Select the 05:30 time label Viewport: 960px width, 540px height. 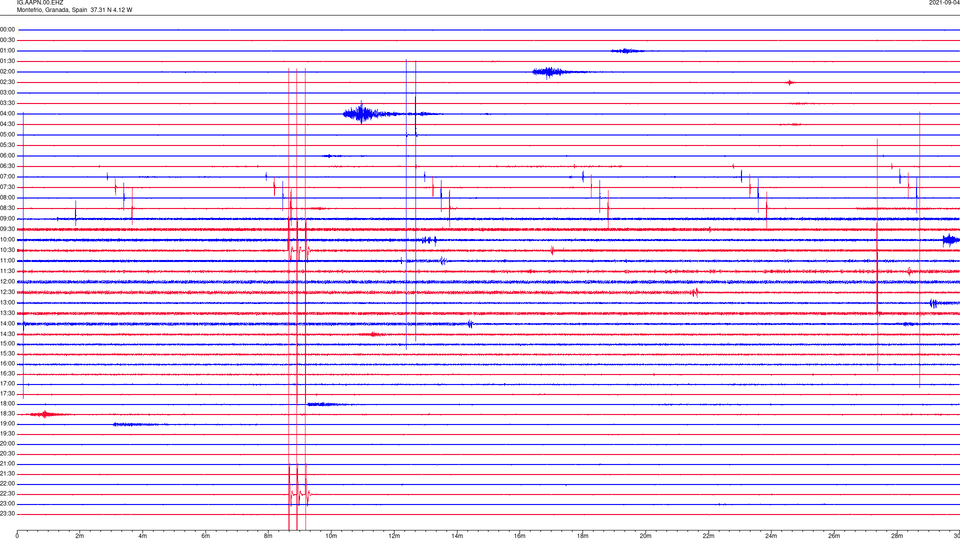tap(7, 145)
